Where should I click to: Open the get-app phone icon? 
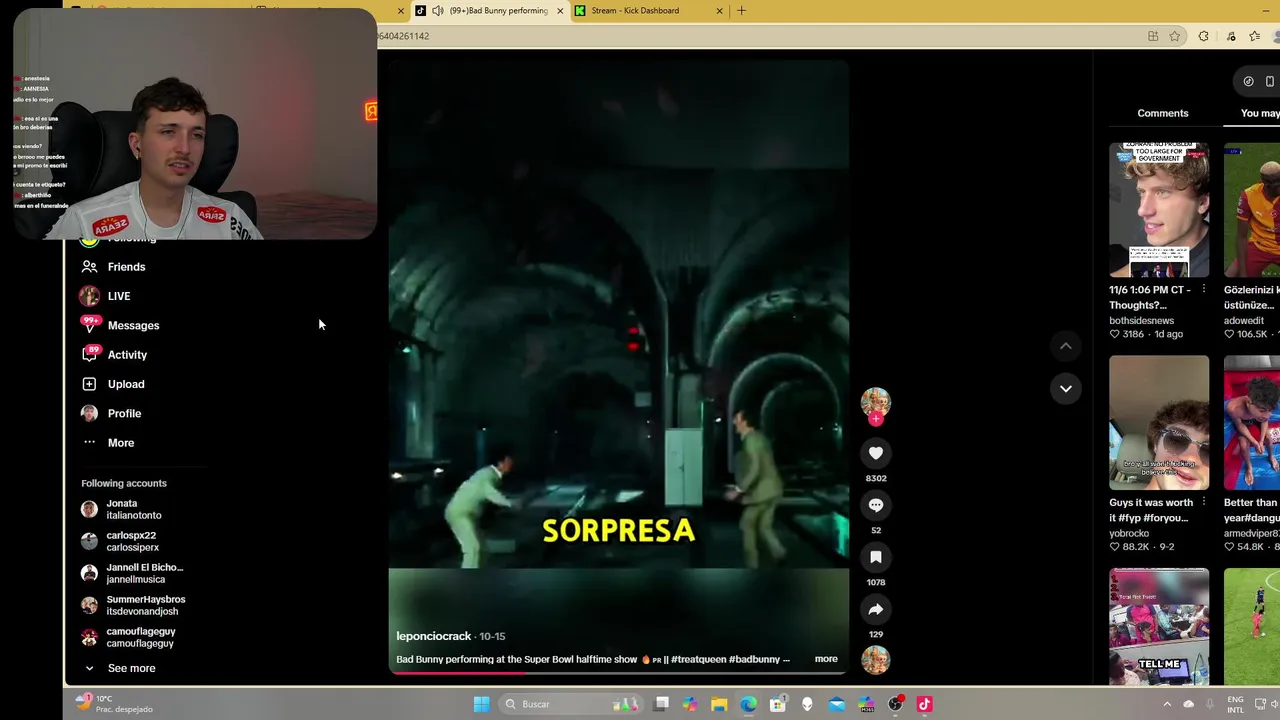pos(1270,81)
